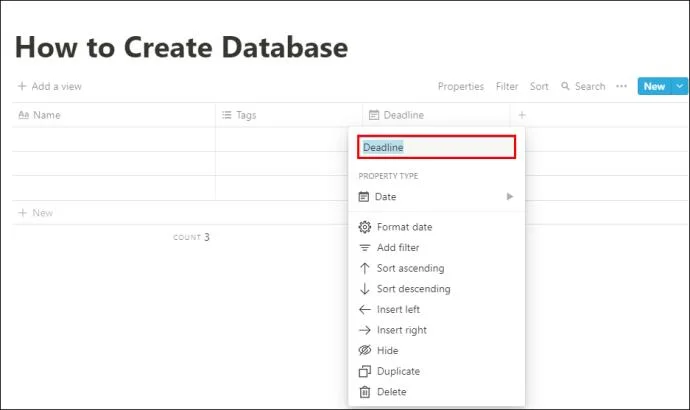Click the Insert left arrow icon
This screenshot has width=690, height=410.
[364, 310]
